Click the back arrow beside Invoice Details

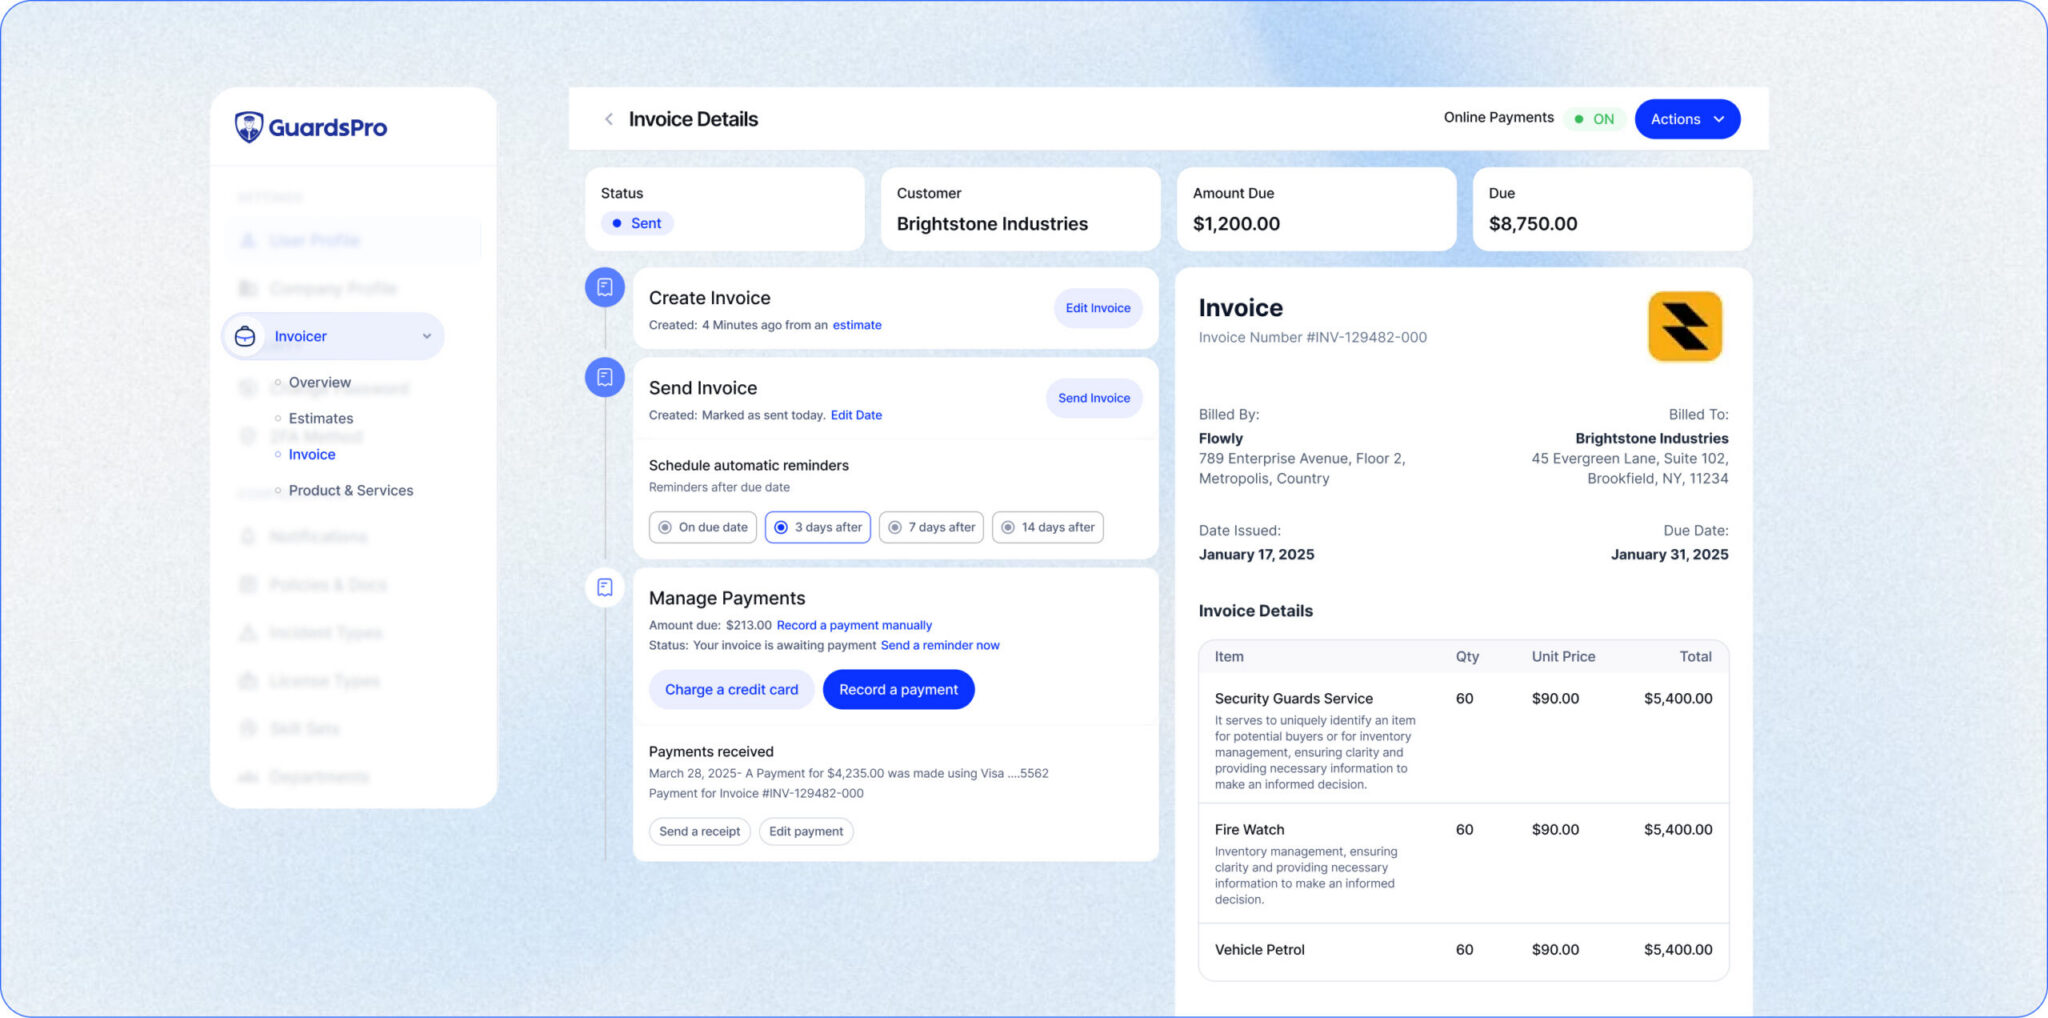click(x=608, y=119)
